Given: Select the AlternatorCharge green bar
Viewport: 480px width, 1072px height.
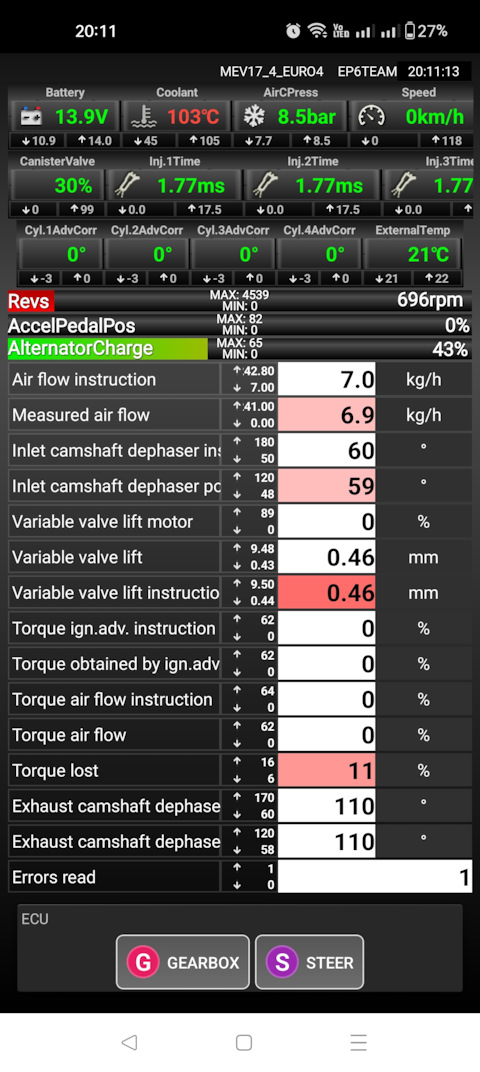Looking at the screenshot, I should 107,349.
